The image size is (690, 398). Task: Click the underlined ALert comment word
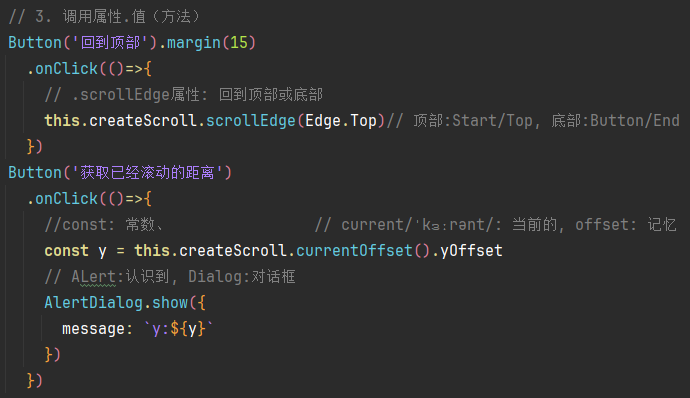click(x=94, y=277)
